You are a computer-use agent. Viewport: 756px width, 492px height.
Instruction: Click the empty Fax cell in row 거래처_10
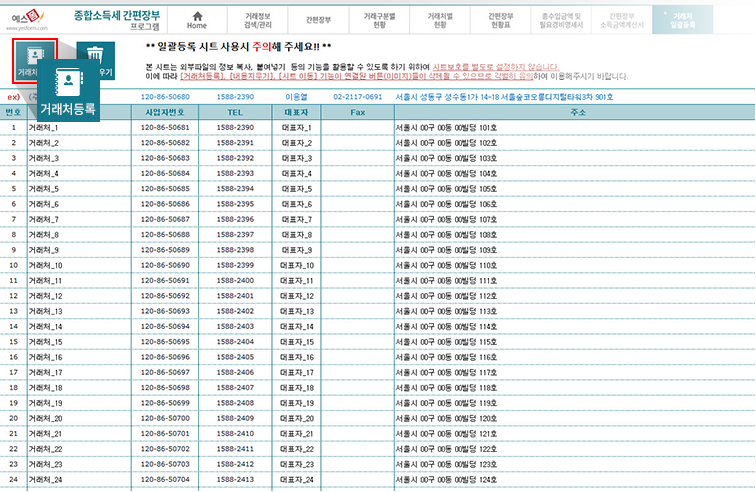pyautogui.click(x=357, y=265)
